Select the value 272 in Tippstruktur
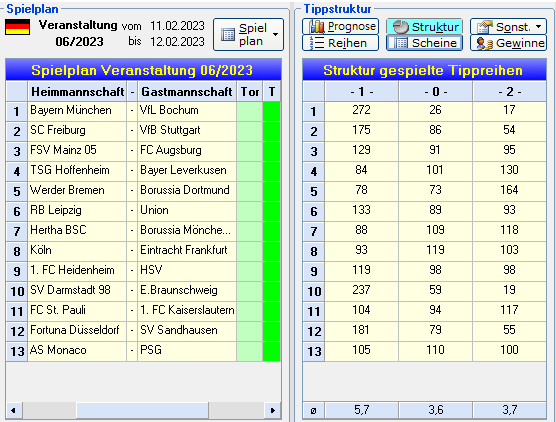Viewport: 556px width, 422px height. point(361,111)
